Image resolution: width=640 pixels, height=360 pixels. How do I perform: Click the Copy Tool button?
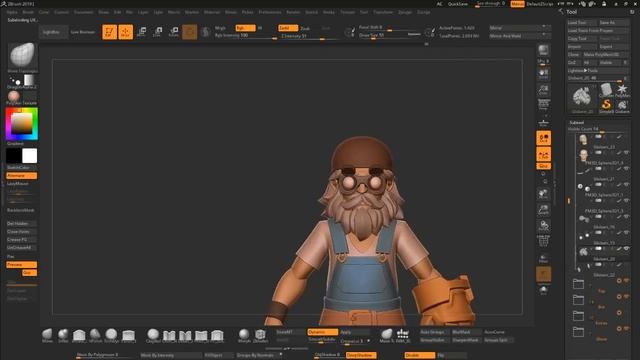[582, 39]
